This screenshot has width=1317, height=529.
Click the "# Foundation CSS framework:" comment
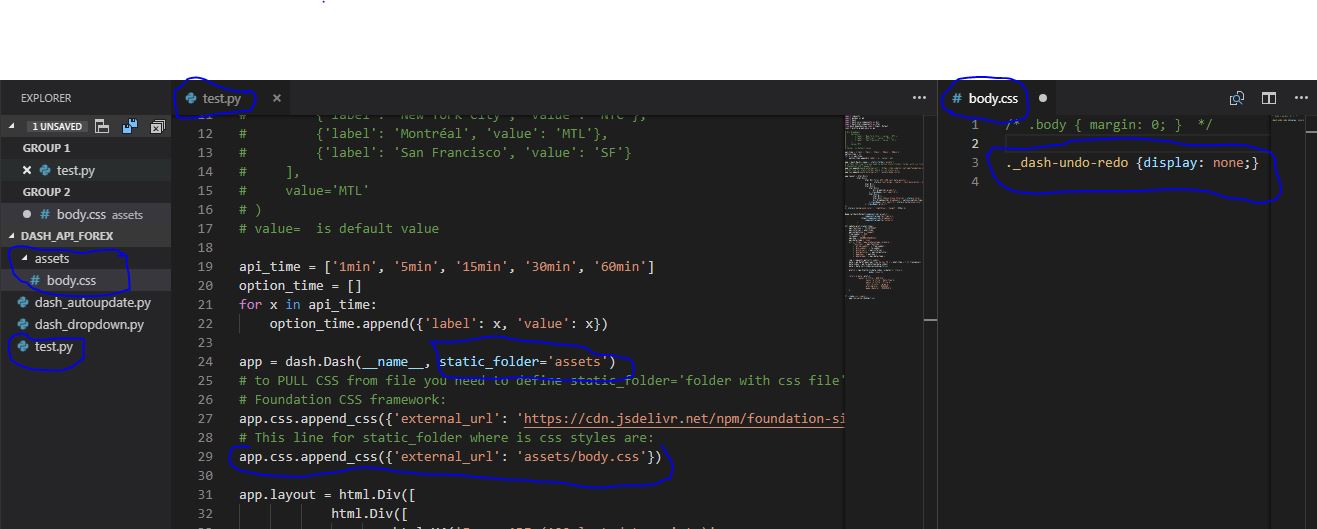tap(343, 400)
